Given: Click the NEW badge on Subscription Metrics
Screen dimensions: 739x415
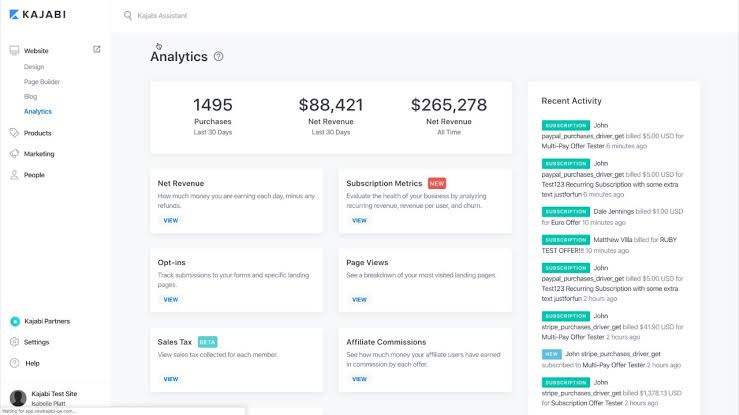Looking at the screenshot, I should pos(437,183).
